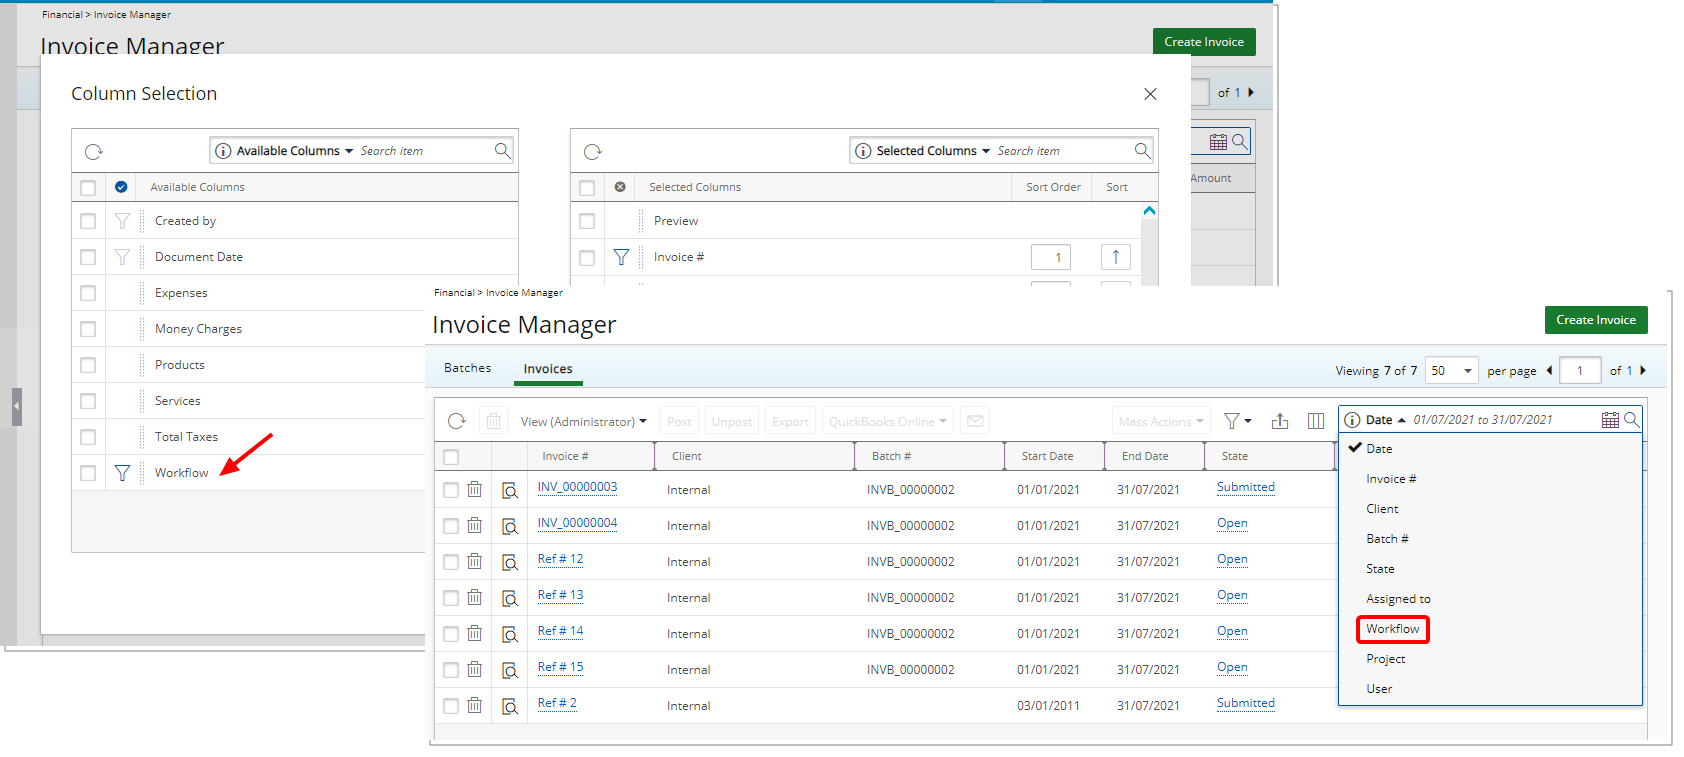This screenshot has height=757, width=1684.
Task: Click filter funnel icon on Created by row
Action: 122,221
